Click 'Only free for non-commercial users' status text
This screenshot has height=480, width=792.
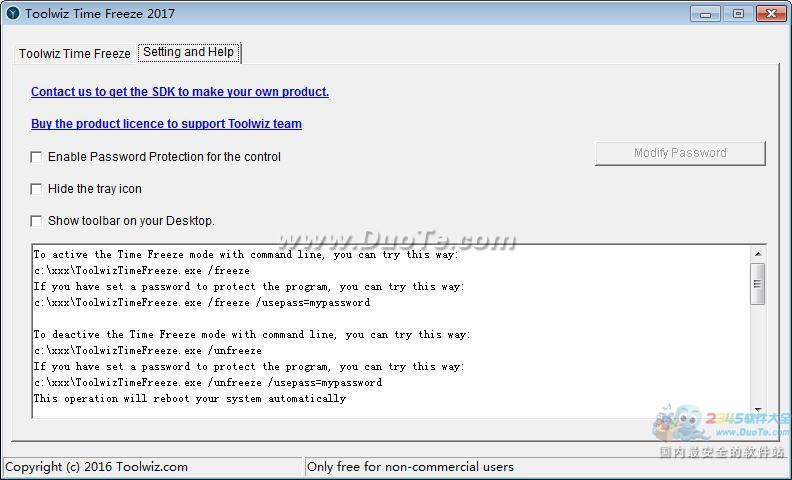click(x=410, y=466)
